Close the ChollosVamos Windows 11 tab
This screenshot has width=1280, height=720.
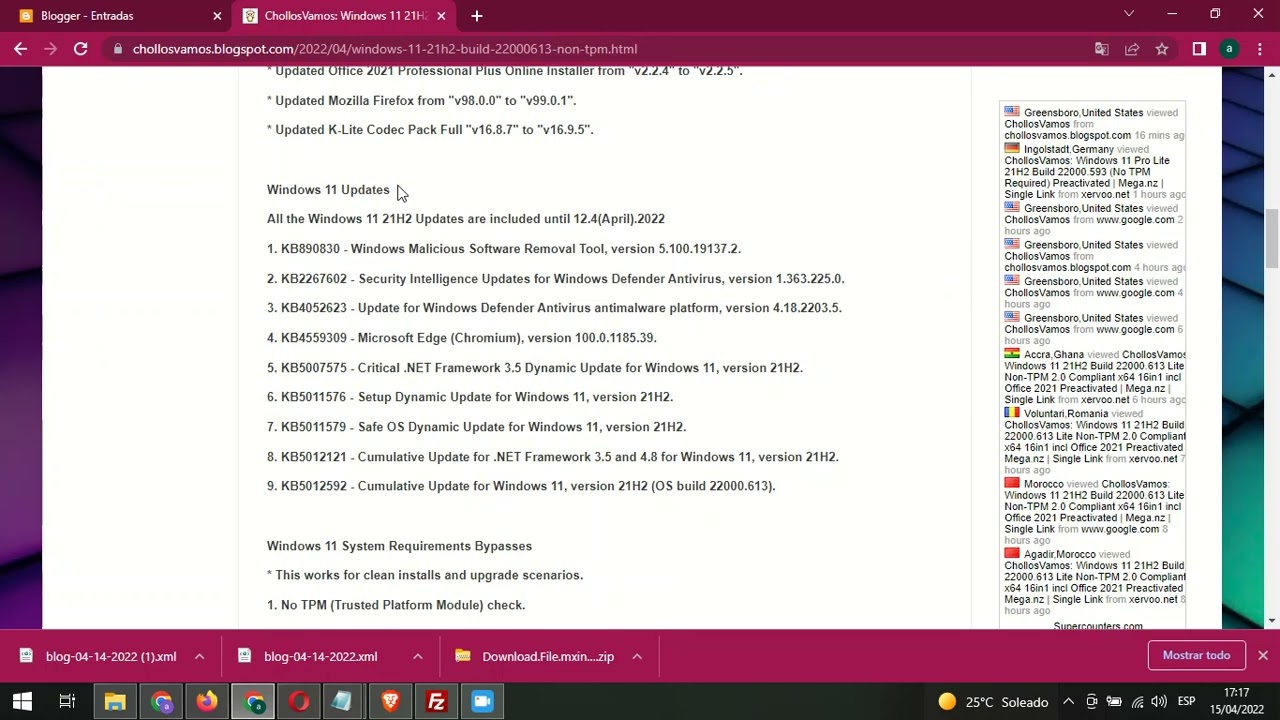click(441, 16)
